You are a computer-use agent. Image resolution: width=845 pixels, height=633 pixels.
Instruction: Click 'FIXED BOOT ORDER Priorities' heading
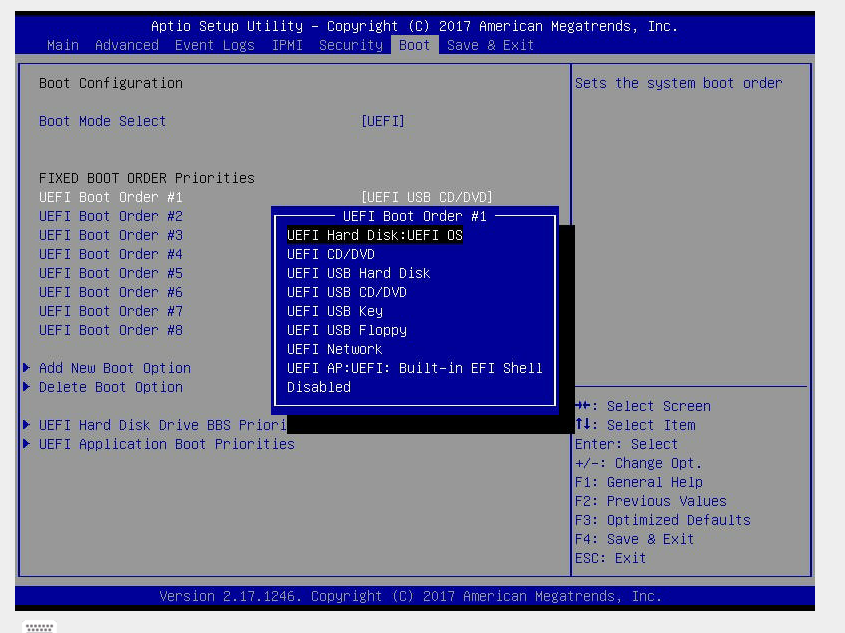[x=147, y=178]
